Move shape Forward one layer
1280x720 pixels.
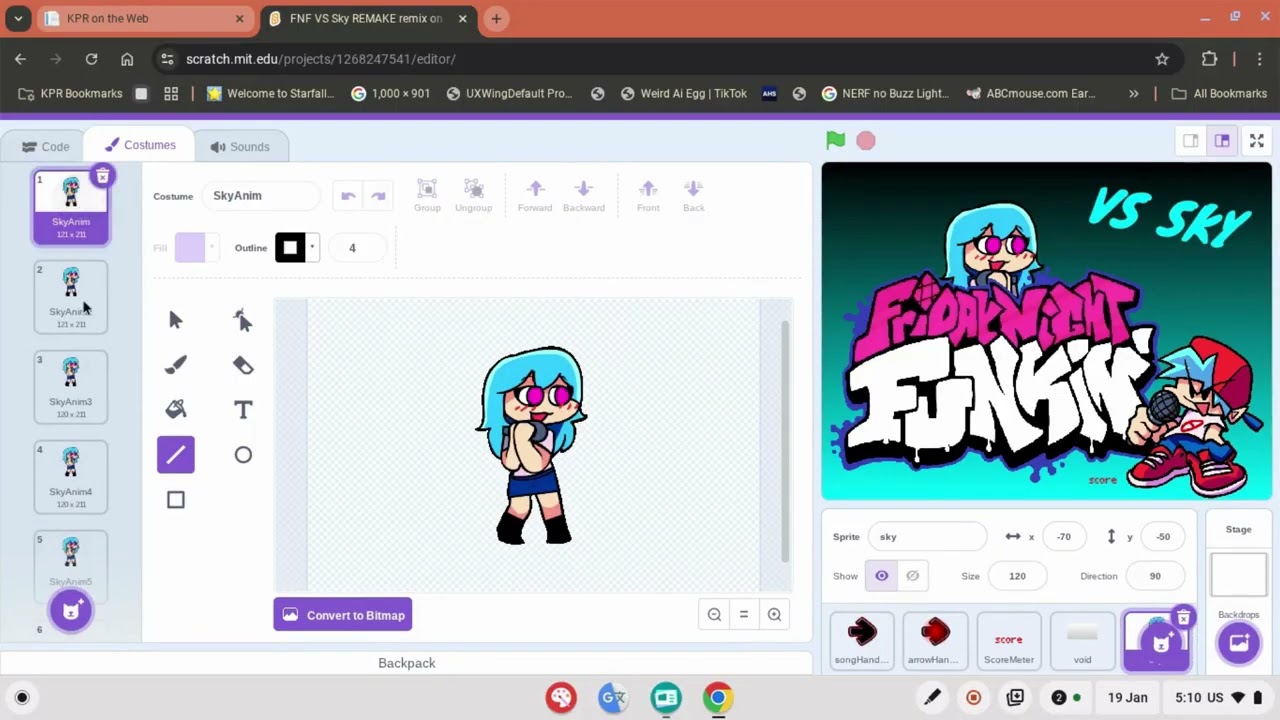click(535, 196)
